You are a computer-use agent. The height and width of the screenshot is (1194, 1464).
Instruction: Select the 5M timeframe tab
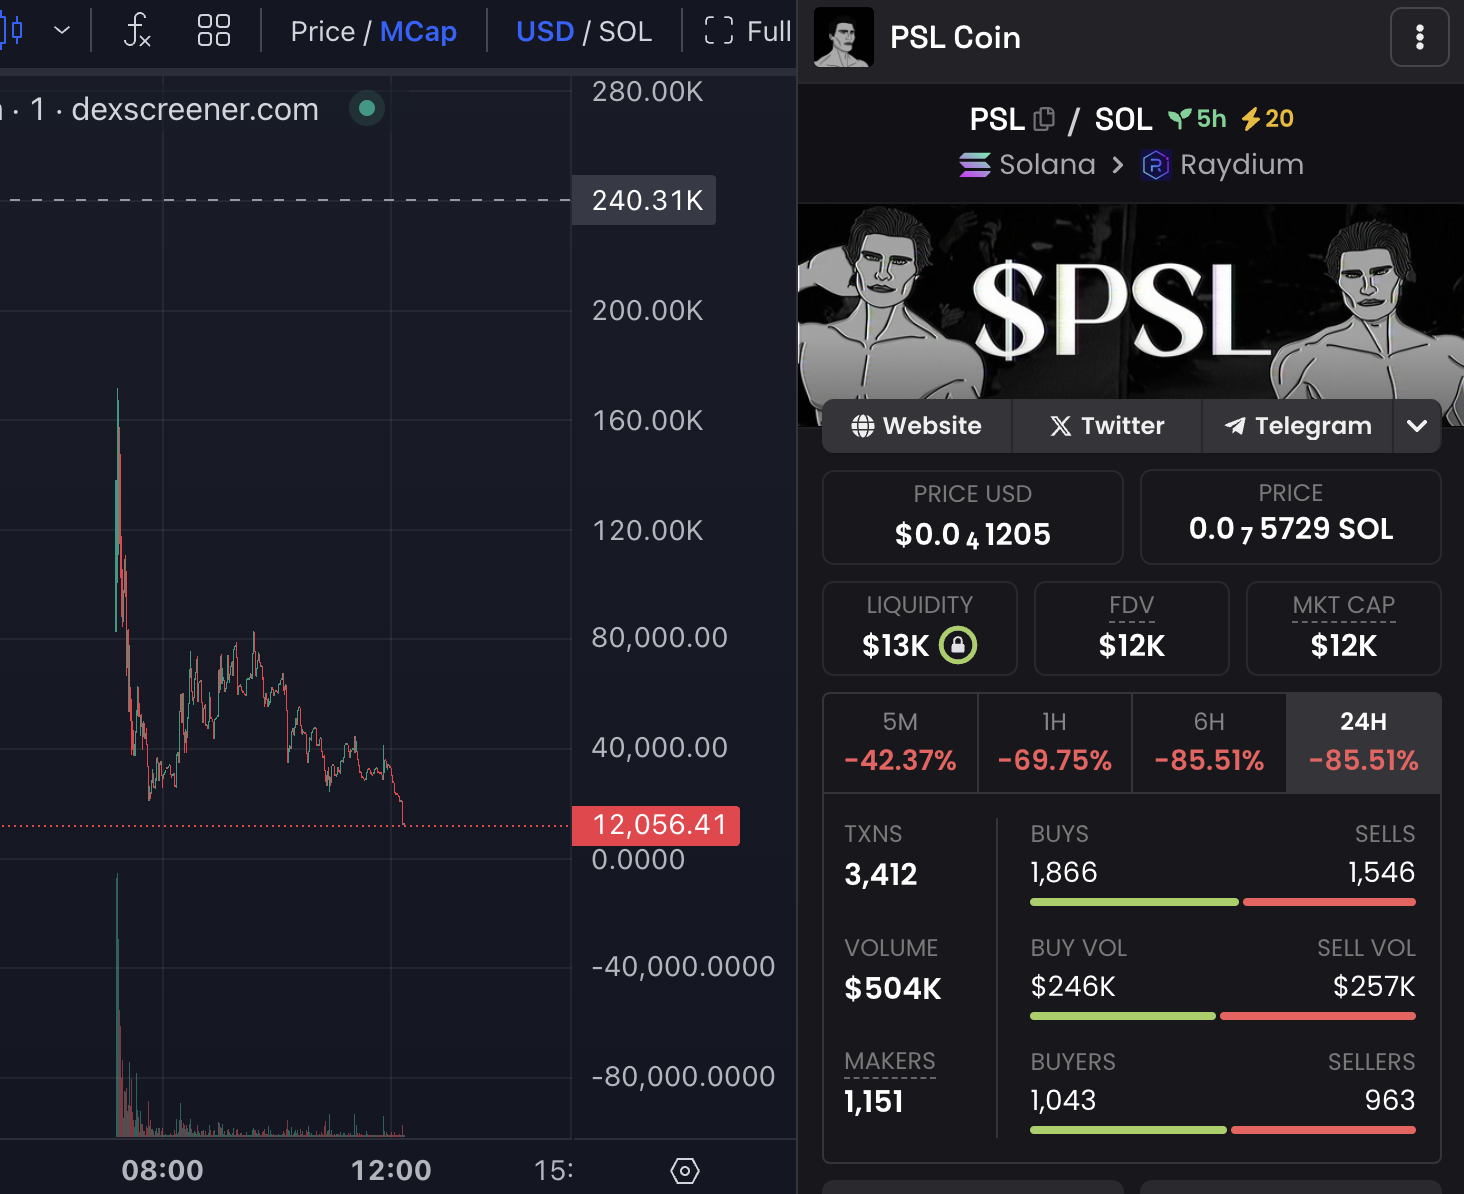pos(900,743)
